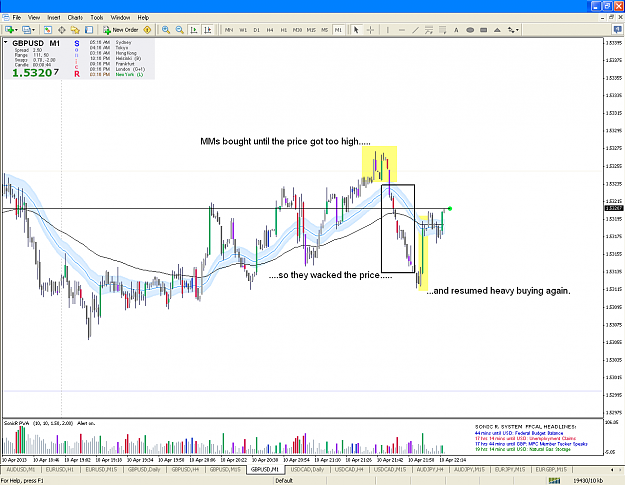625x485 pixels.
Task: Open the Help menu
Action: tap(143, 18)
